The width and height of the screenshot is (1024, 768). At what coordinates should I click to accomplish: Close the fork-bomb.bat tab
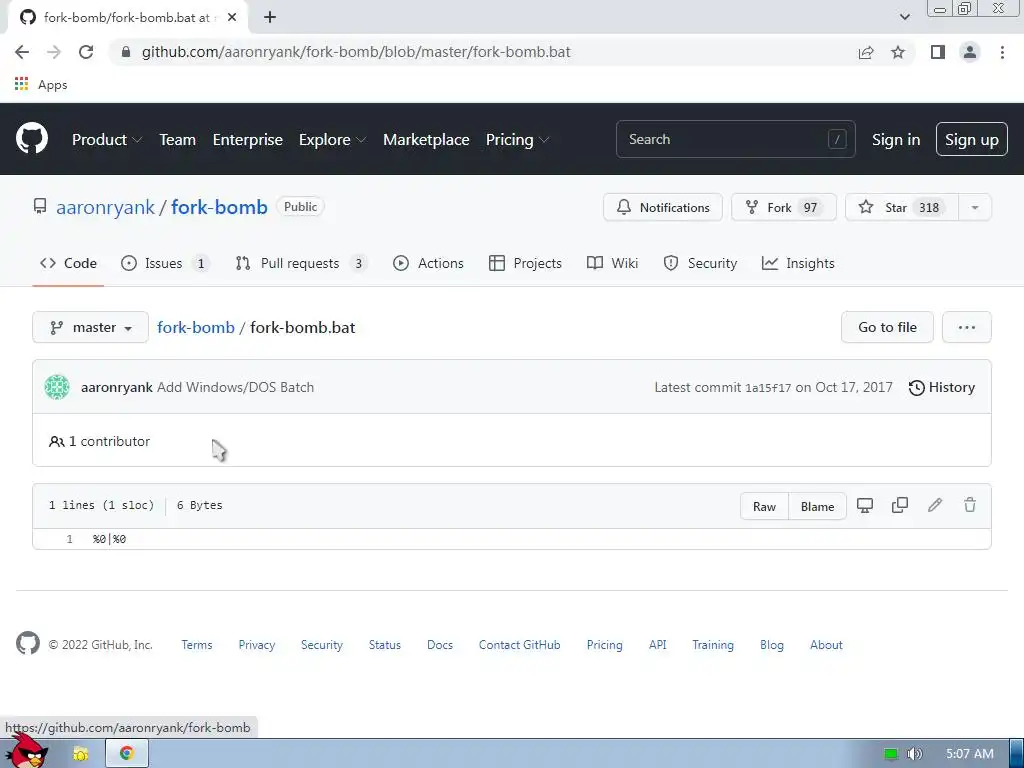232,18
